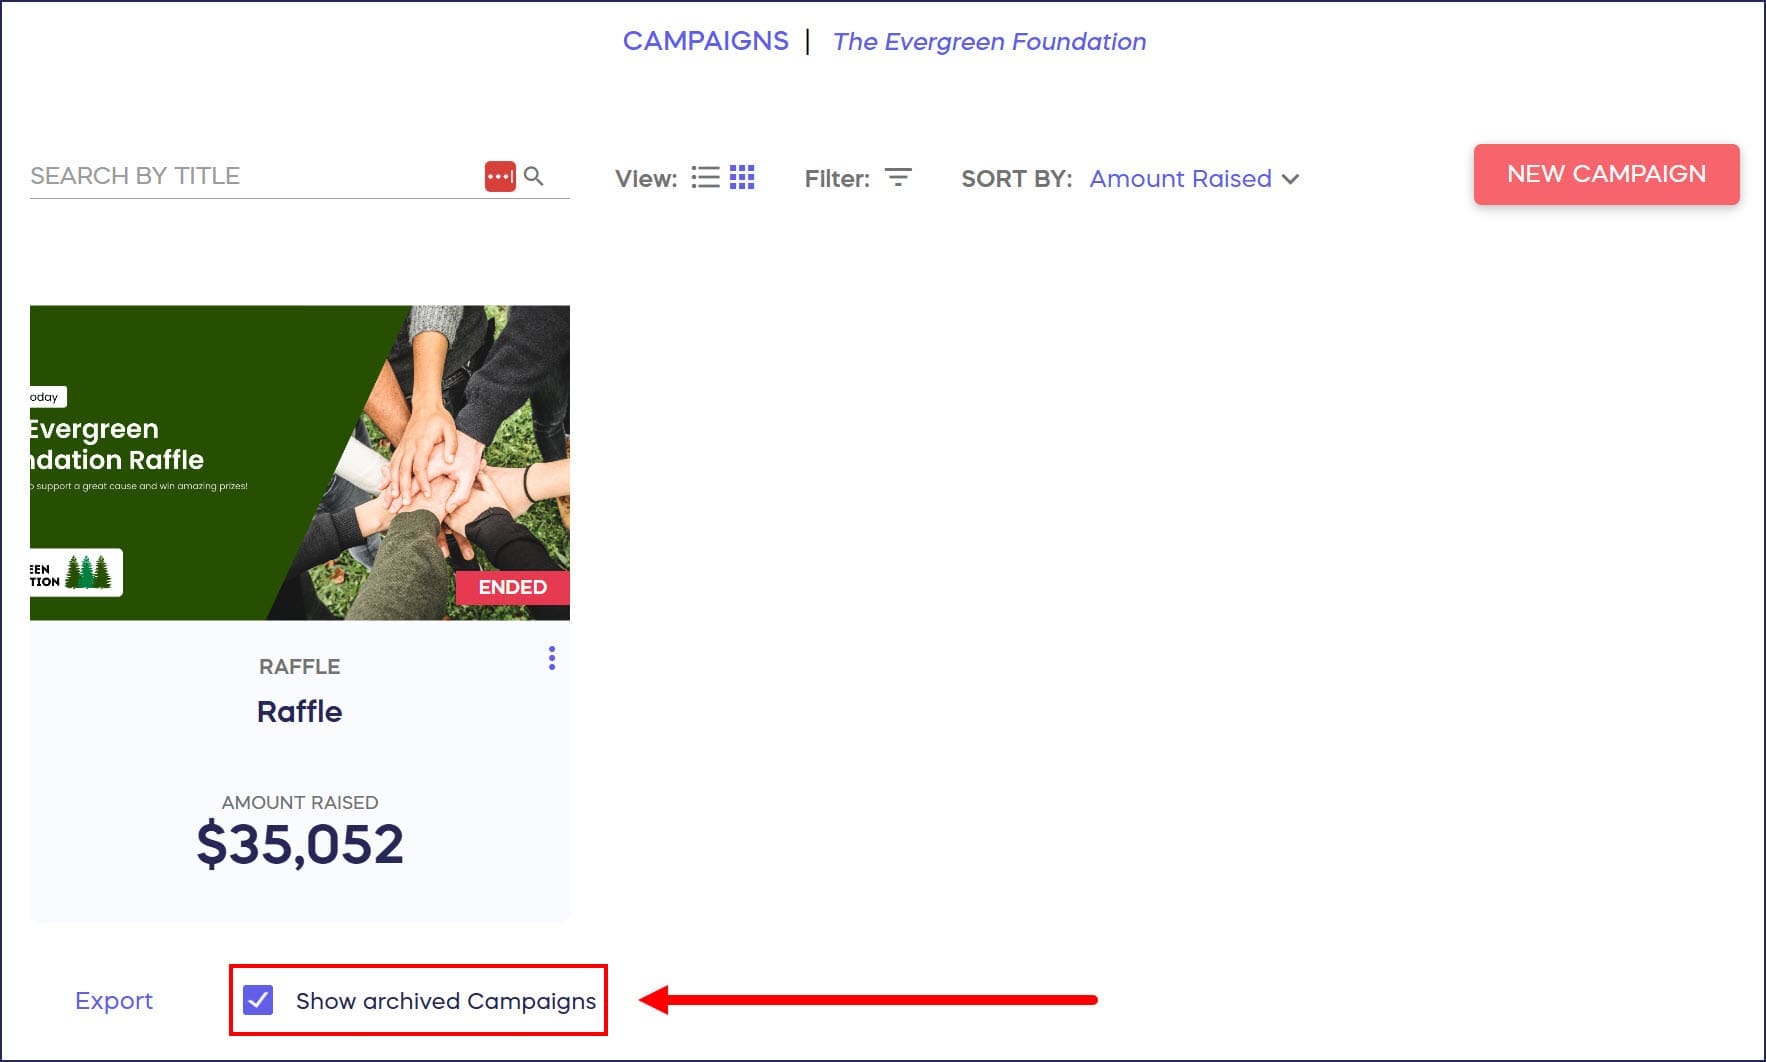Click the search magnifier icon
This screenshot has width=1766, height=1062.
[534, 176]
